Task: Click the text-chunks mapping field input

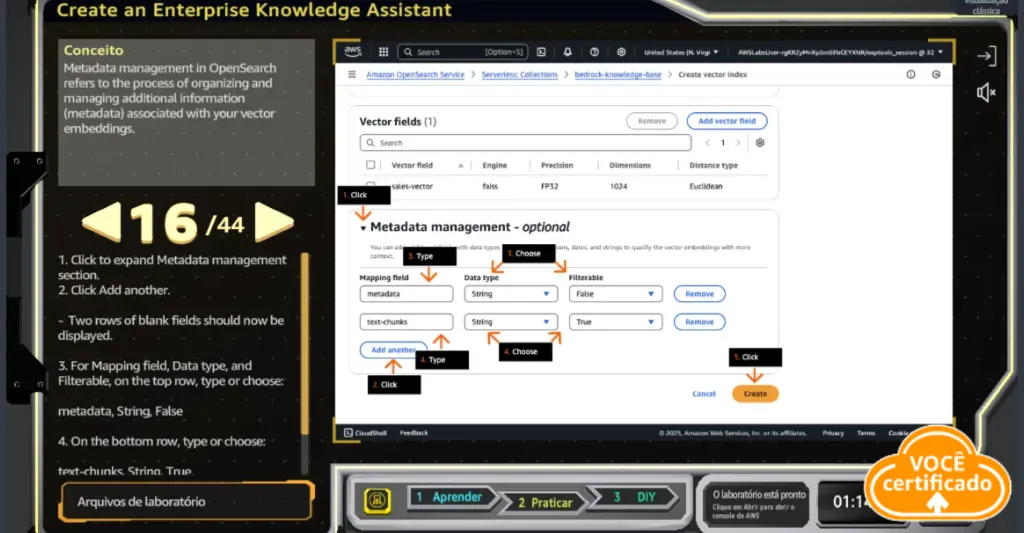Action: pyautogui.click(x=406, y=322)
